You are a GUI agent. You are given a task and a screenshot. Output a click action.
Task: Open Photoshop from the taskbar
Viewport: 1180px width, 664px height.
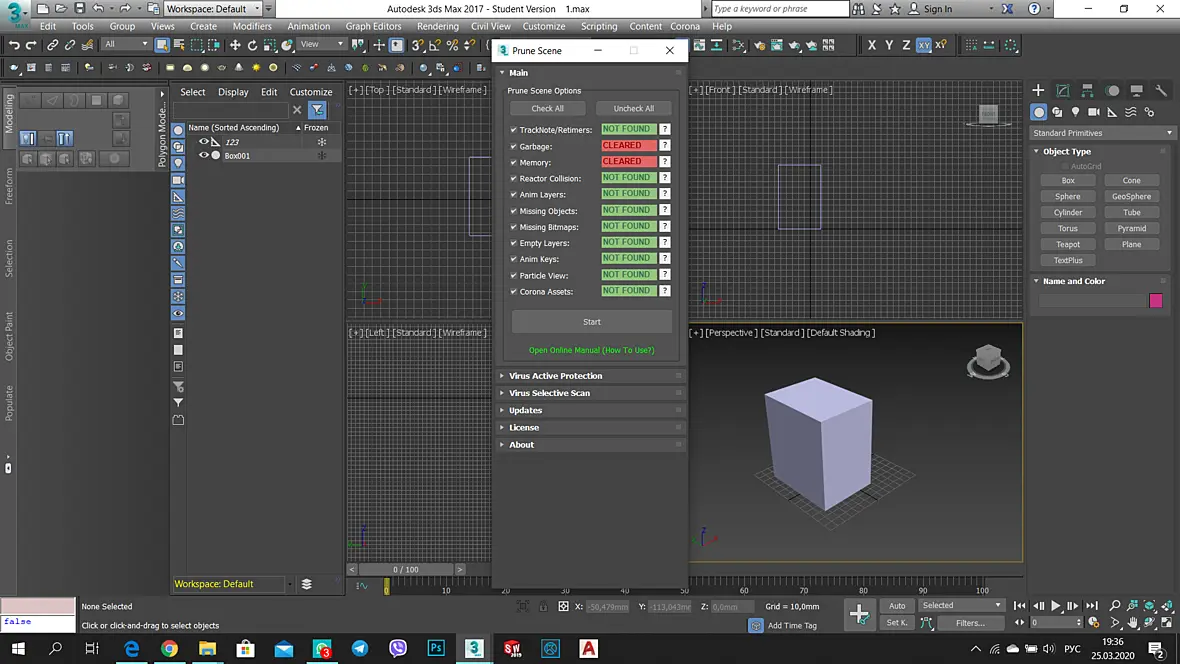(x=436, y=648)
